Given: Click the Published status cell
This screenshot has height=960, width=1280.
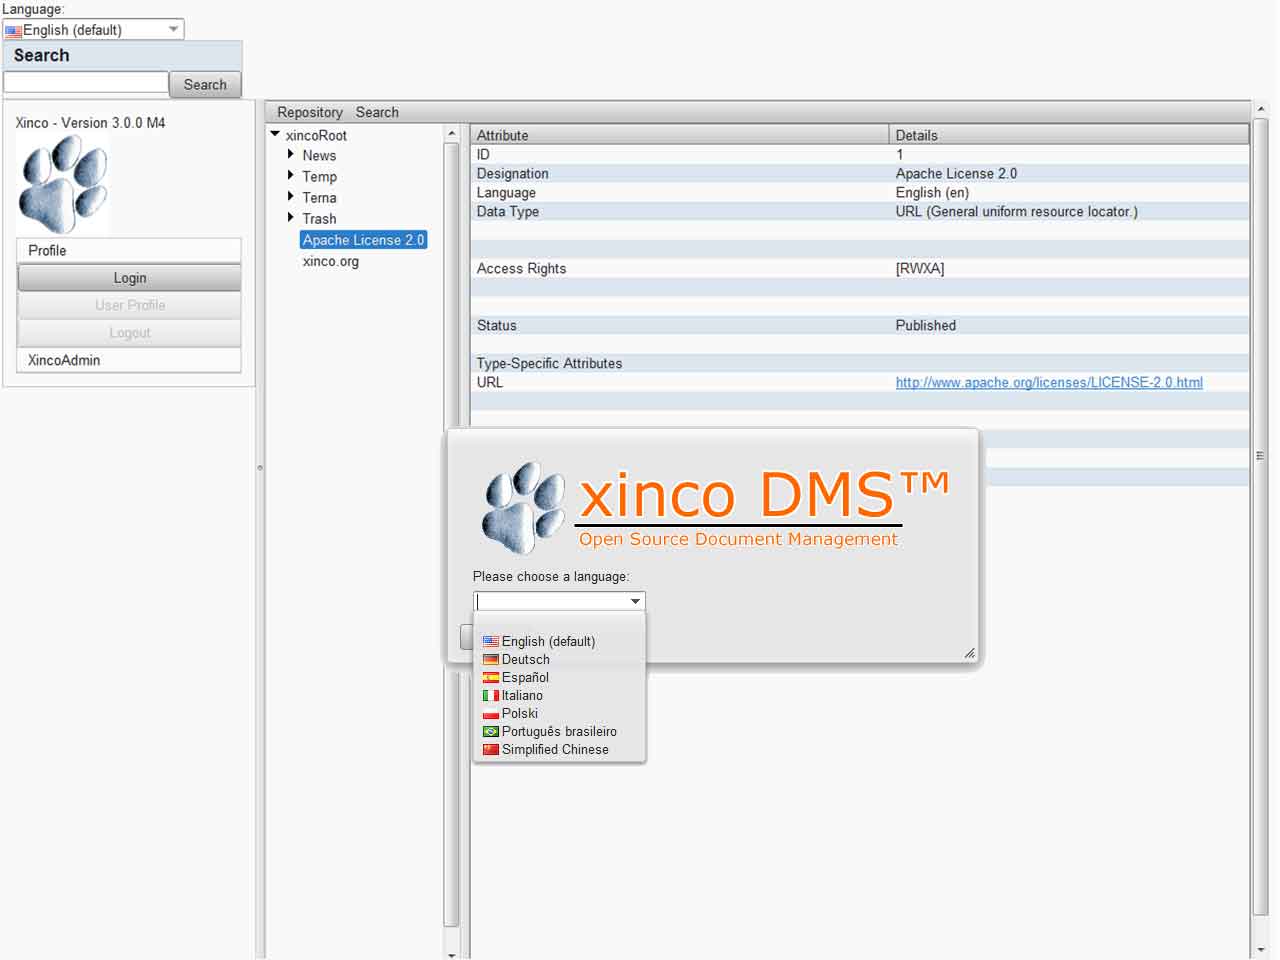Looking at the screenshot, I should point(926,325).
